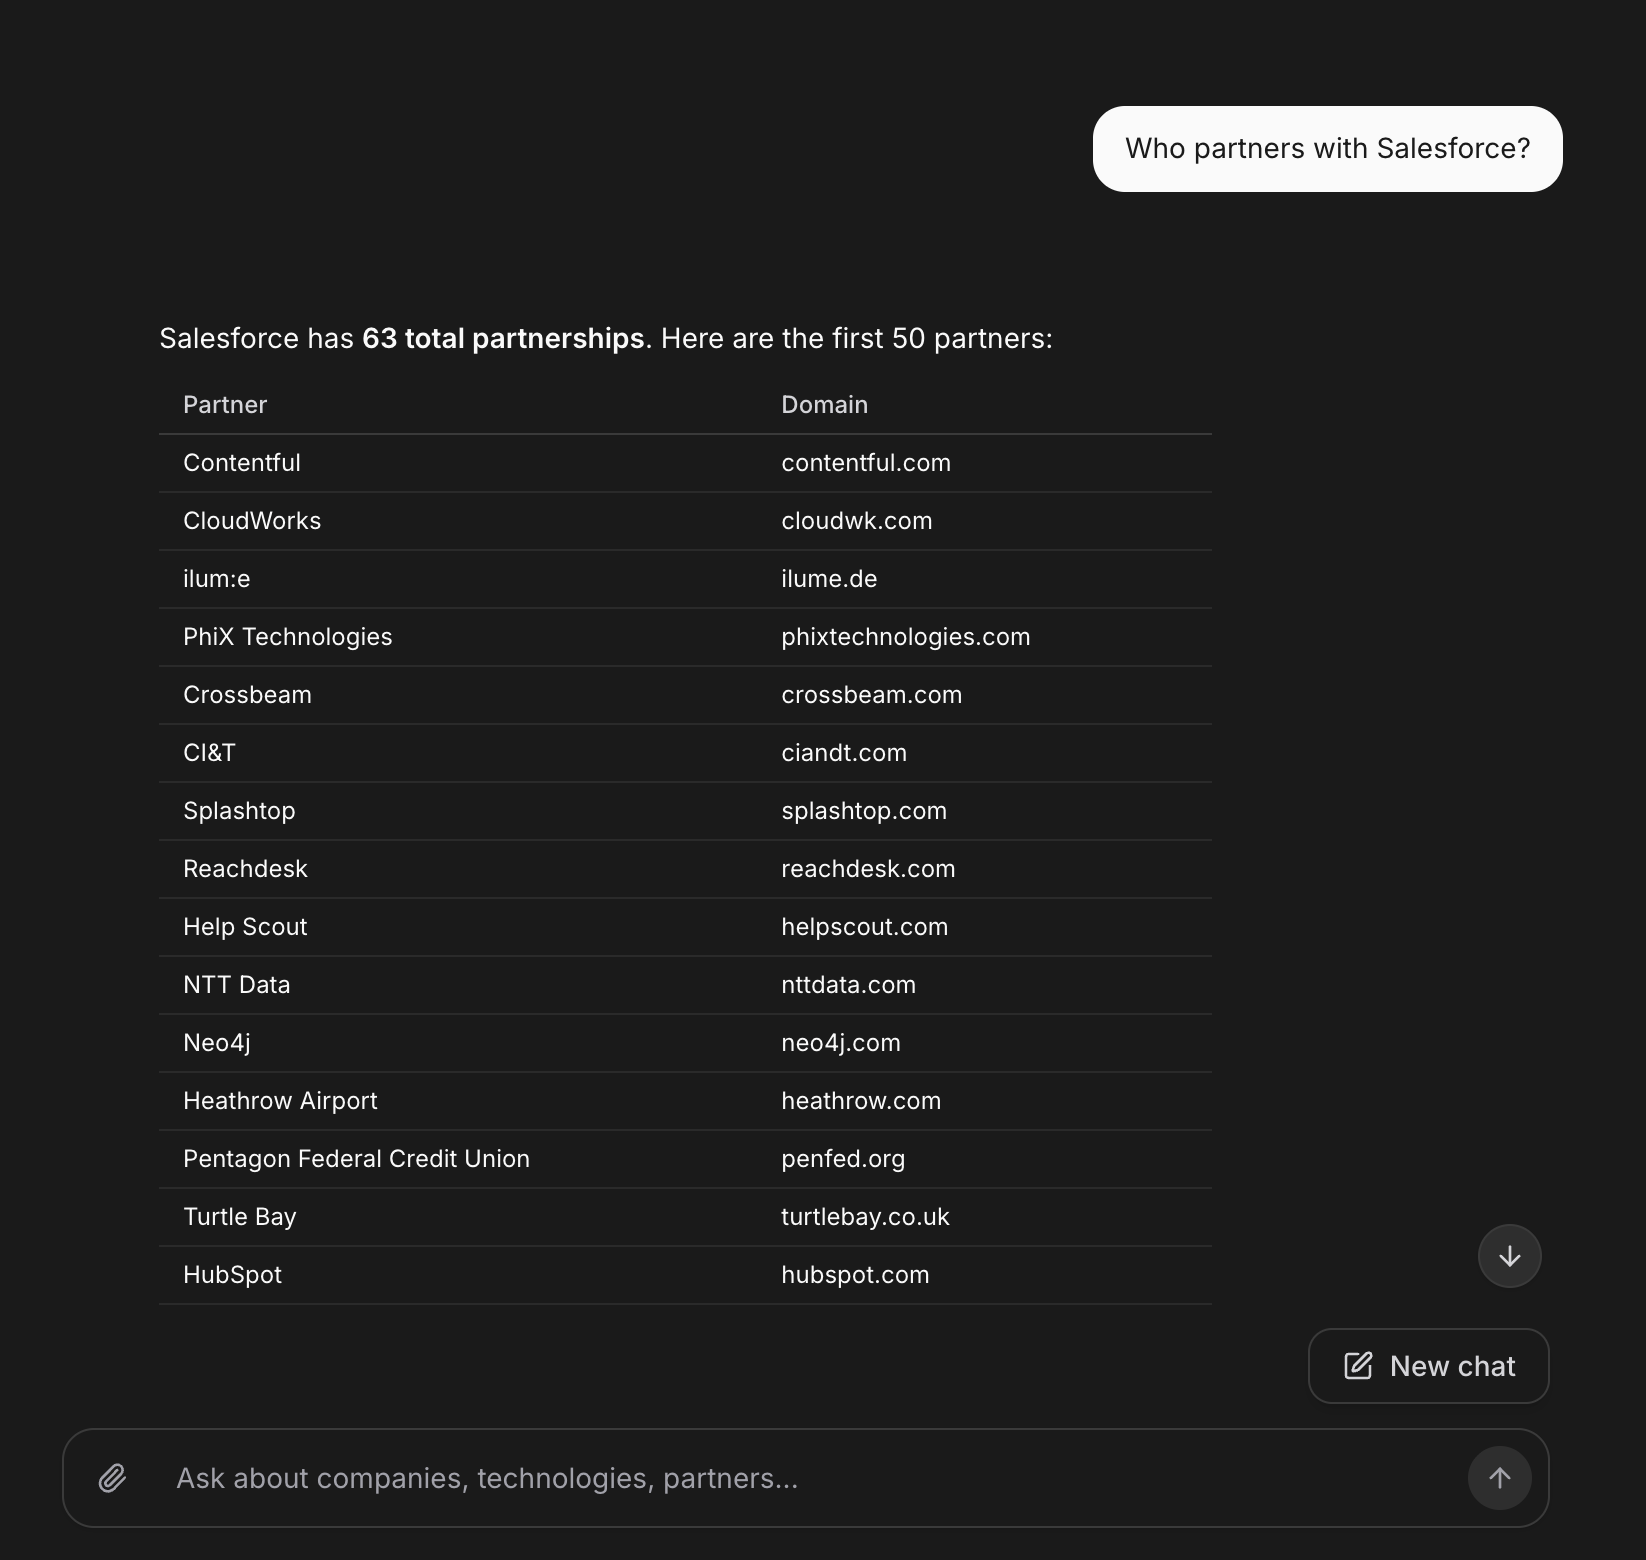Screen dimensions: 1646x1560
Task: Select the Help Scout partner row
Action: (x=245, y=927)
